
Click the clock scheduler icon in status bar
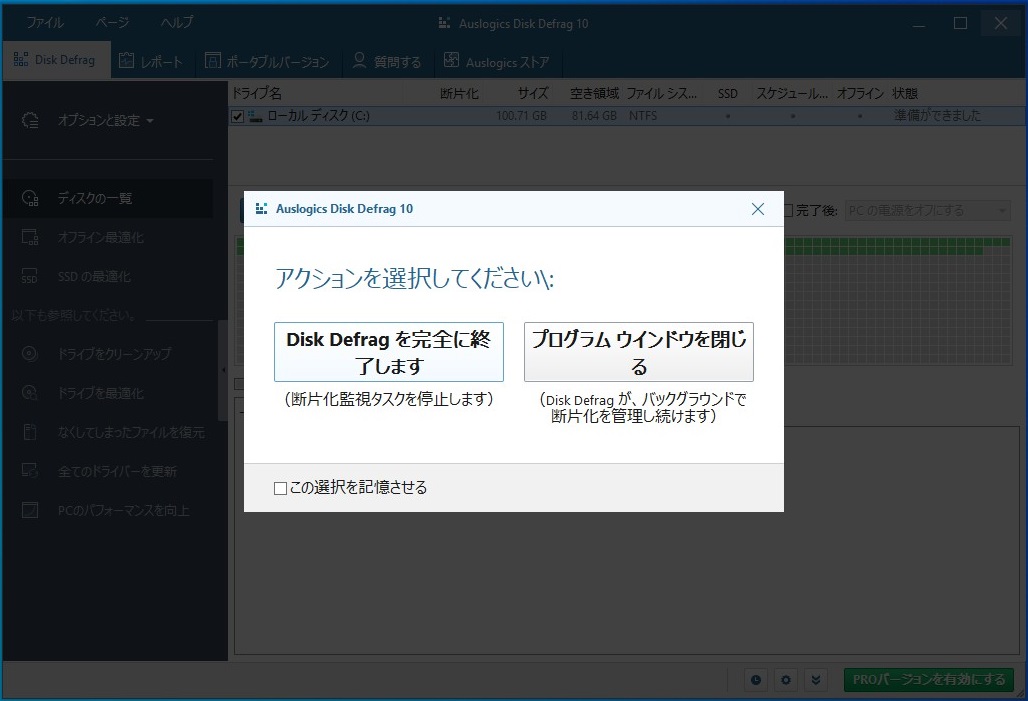click(x=755, y=680)
